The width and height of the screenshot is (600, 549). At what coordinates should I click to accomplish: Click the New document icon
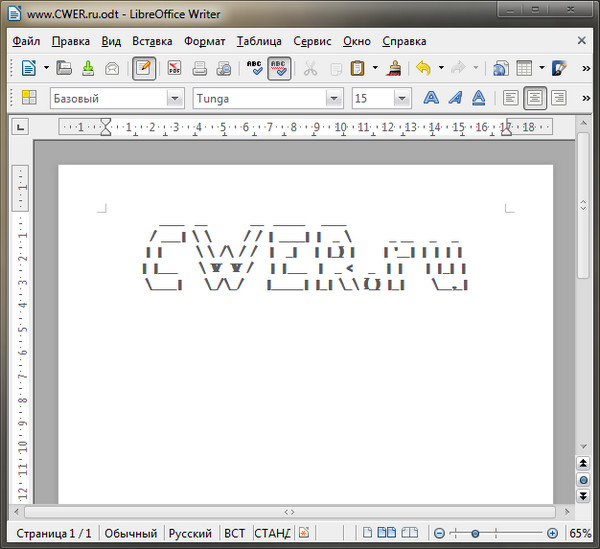click(28, 68)
